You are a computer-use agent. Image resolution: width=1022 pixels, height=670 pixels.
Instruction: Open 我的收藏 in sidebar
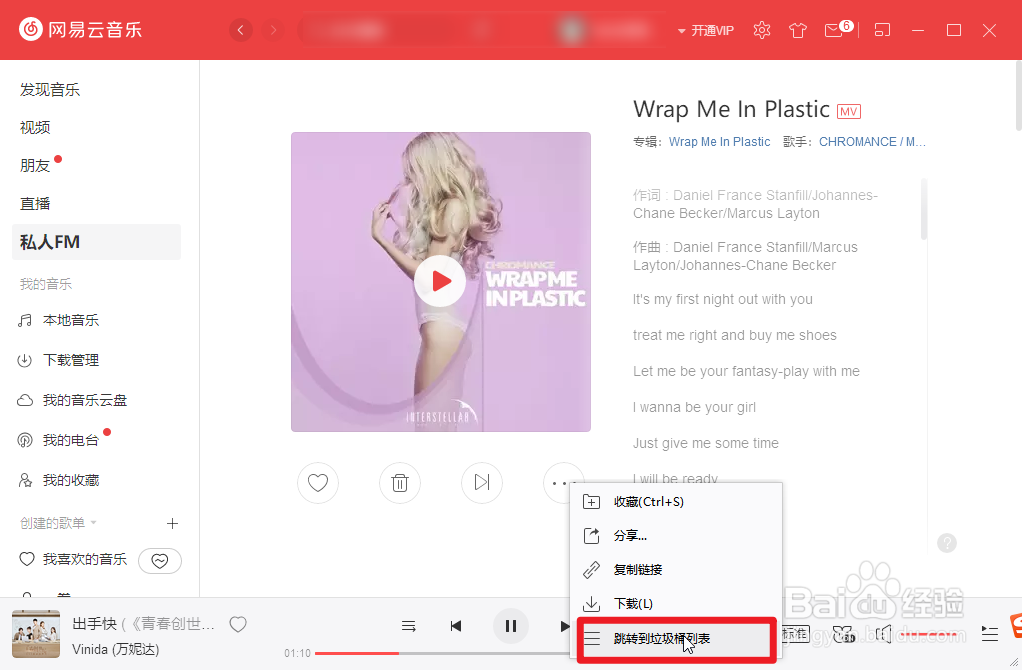click(x=70, y=480)
